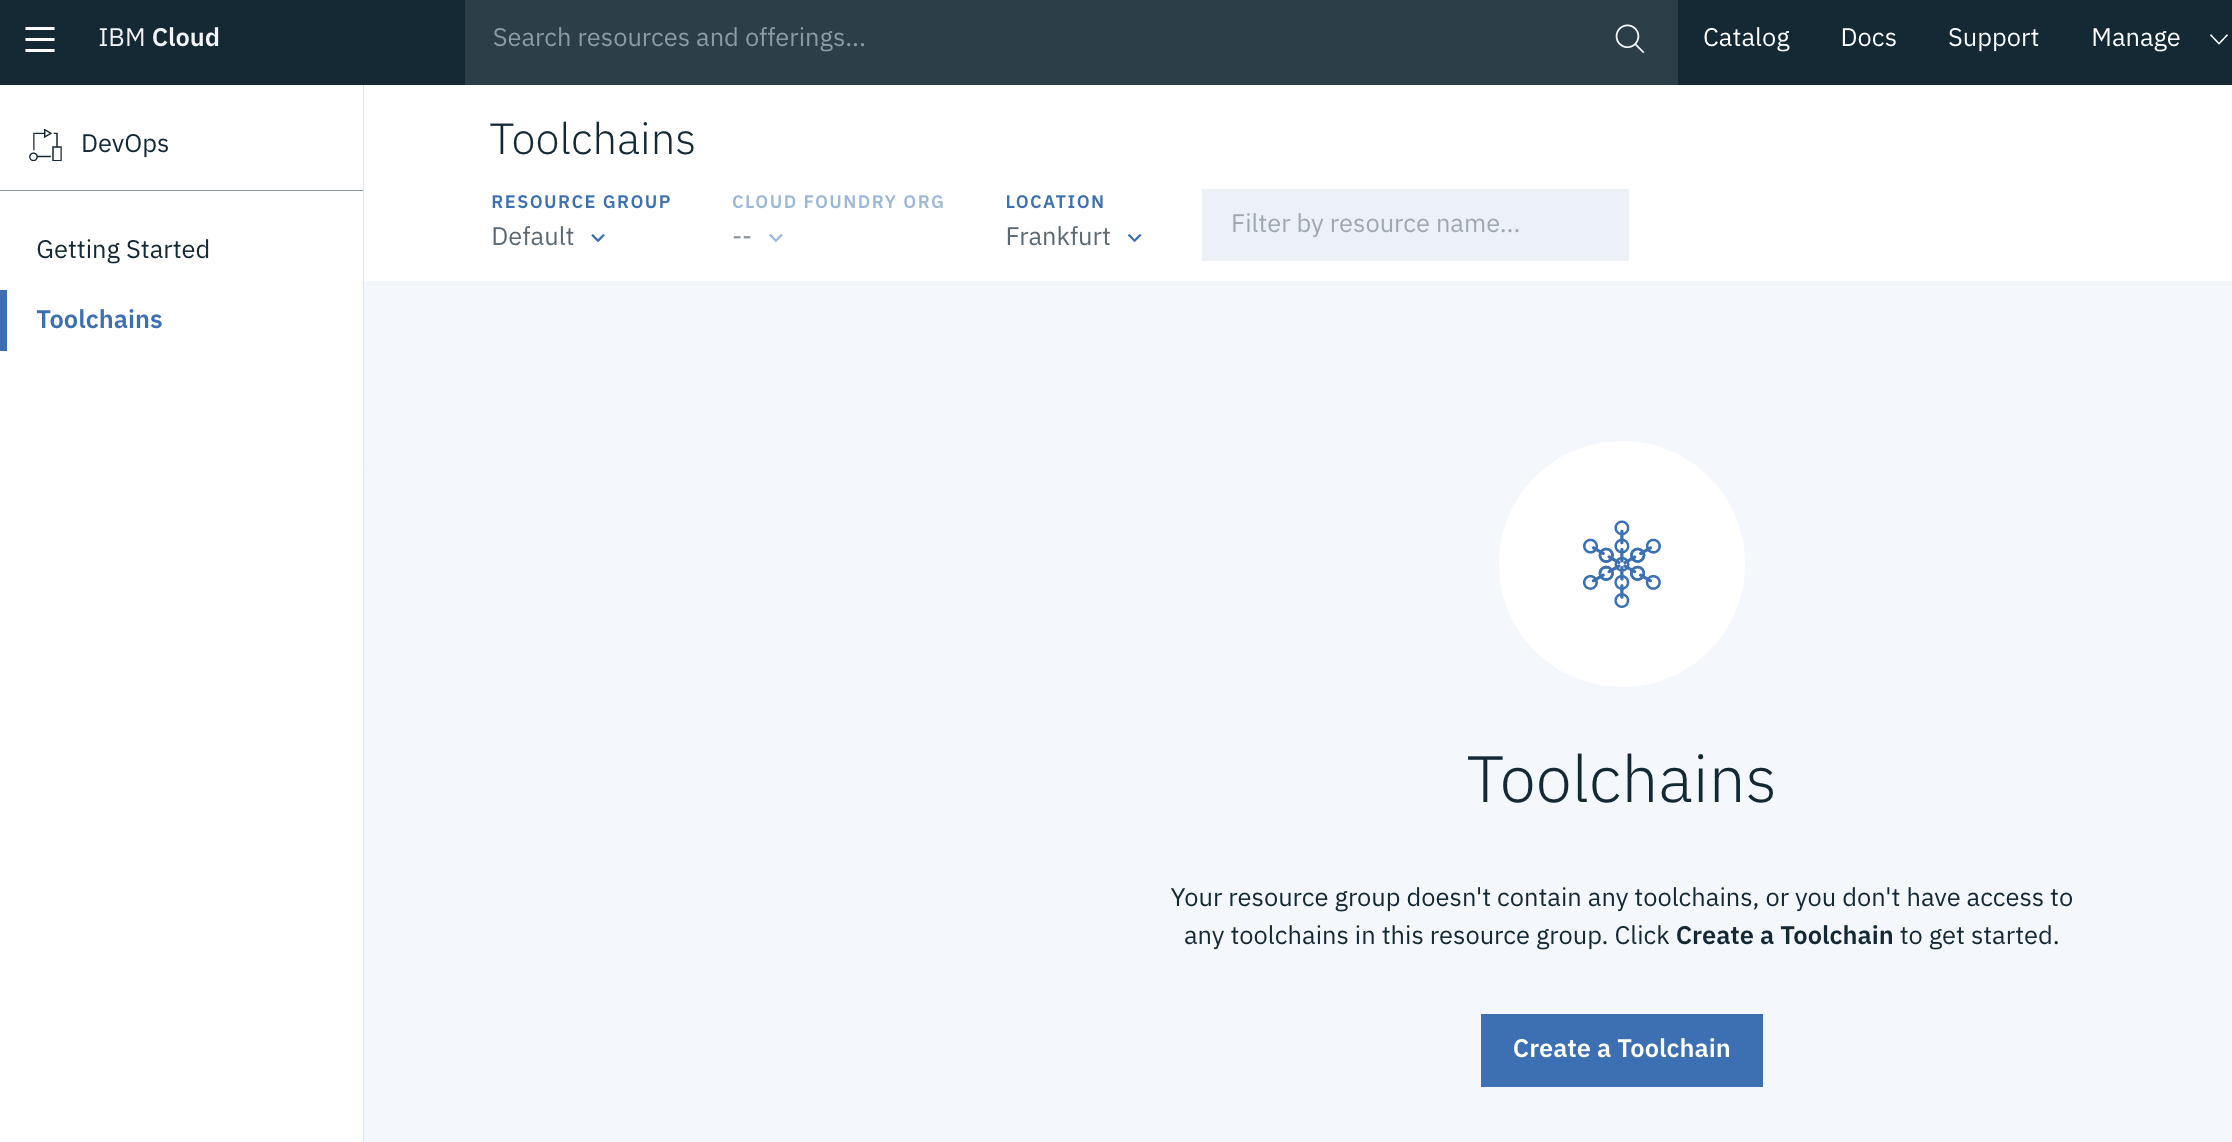Select Toolchains in the sidebar
Screen dimensions: 2232x1142
tap(99, 319)
